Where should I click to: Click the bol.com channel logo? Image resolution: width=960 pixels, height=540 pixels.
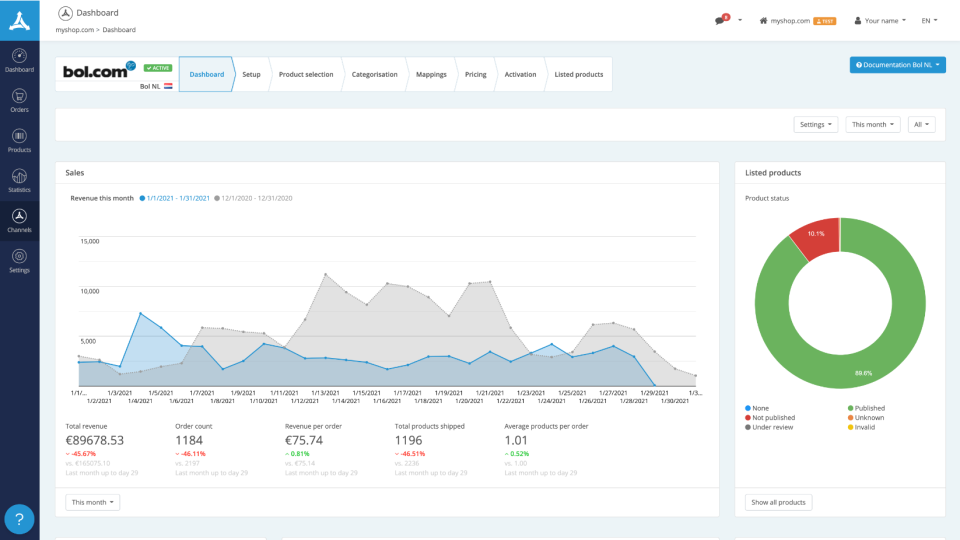[99, 70]
